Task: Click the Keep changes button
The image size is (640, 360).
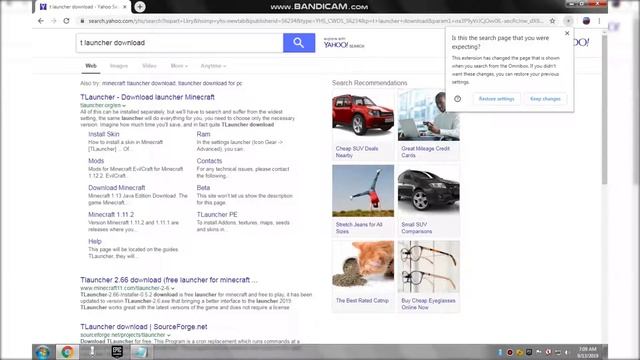Action: click(545, 99)
